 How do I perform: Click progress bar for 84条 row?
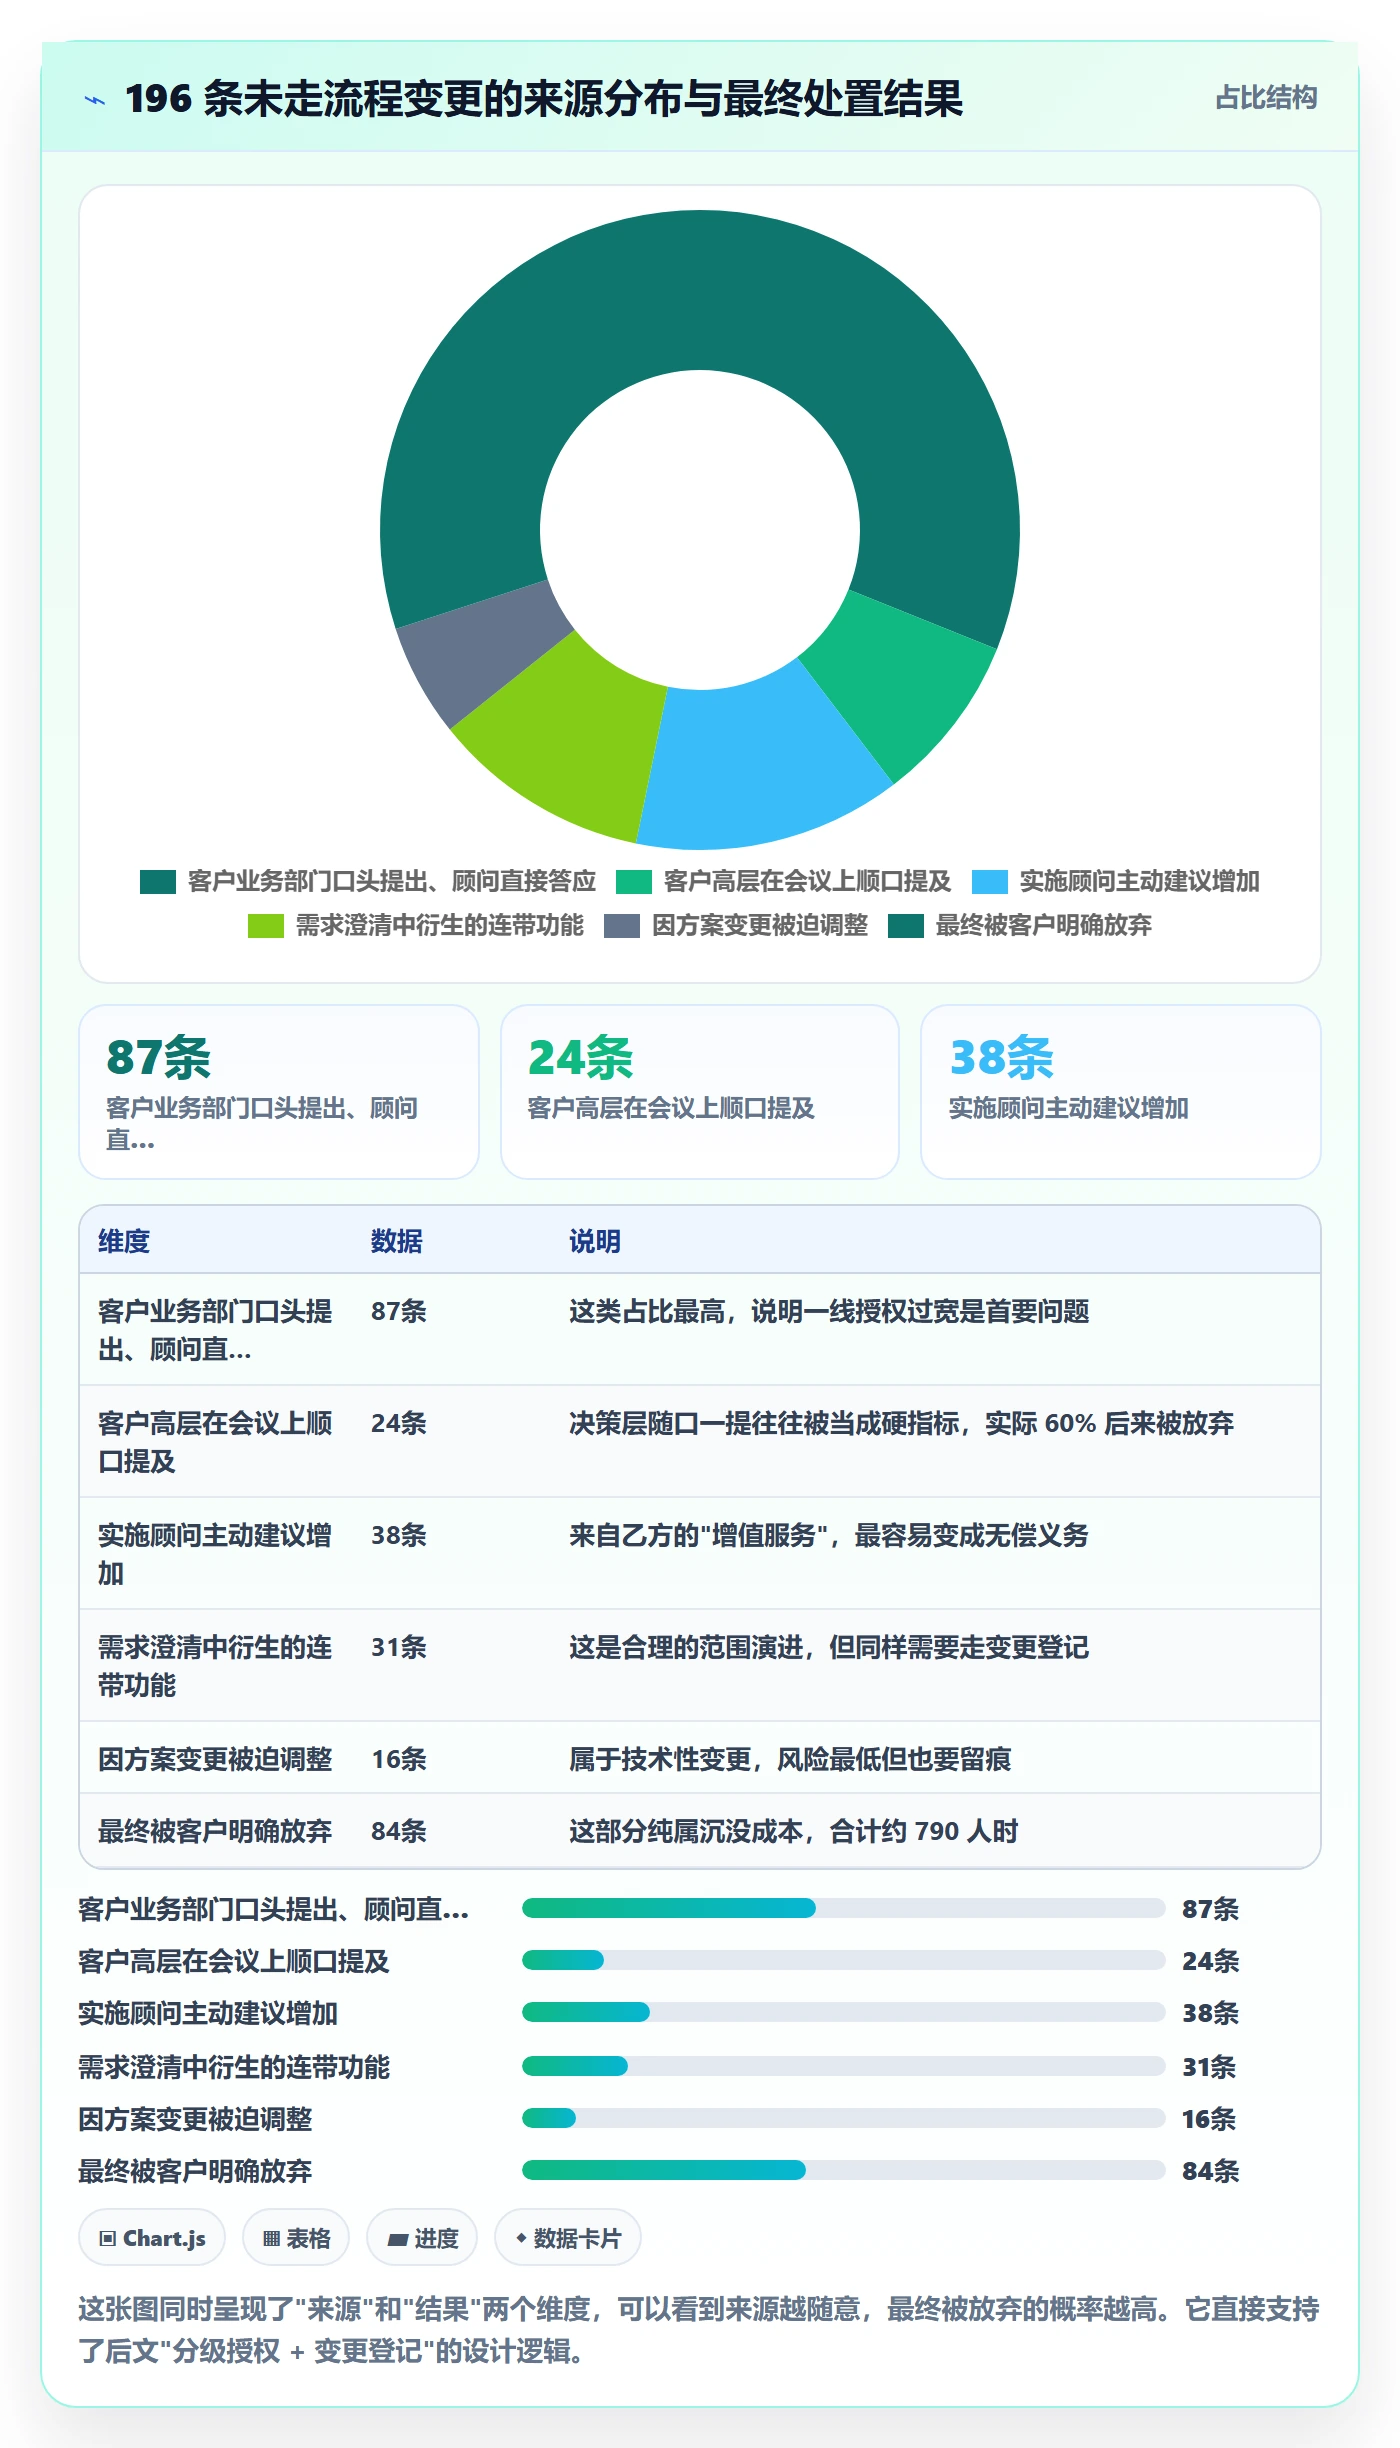coord(843,2170)
